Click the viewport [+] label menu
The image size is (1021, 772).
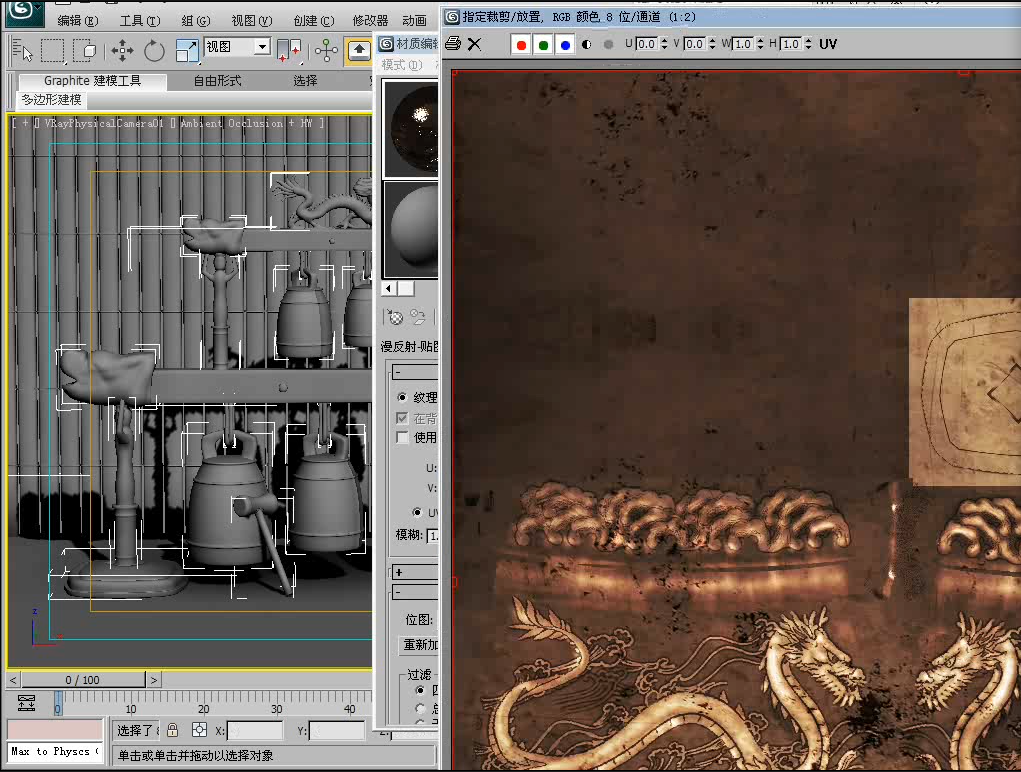coord(25,123)
